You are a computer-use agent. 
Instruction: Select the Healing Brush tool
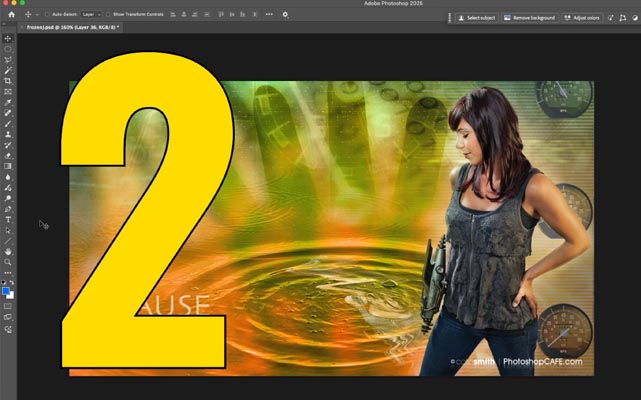(x=8, y=113)
